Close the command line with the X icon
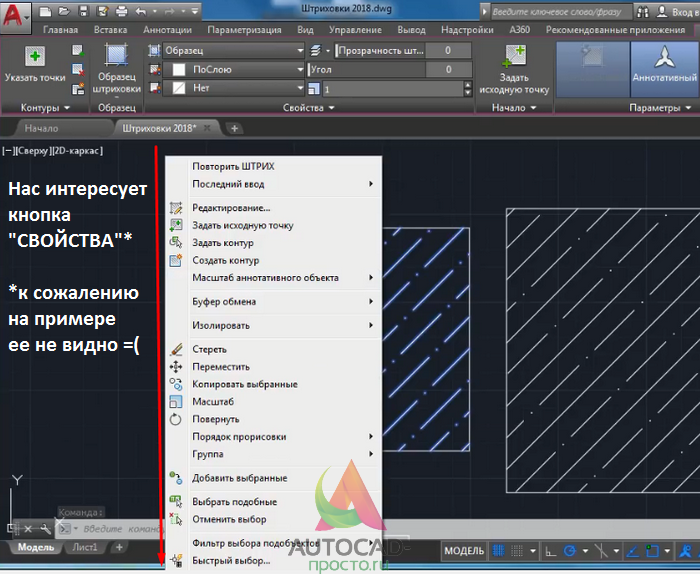 (x=28, y=529)
